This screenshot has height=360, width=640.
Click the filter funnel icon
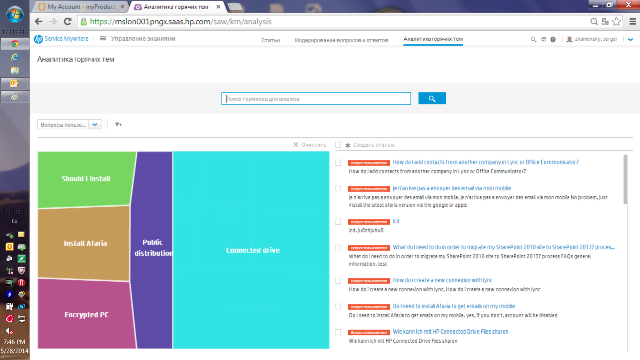click(x=118, y=124)
